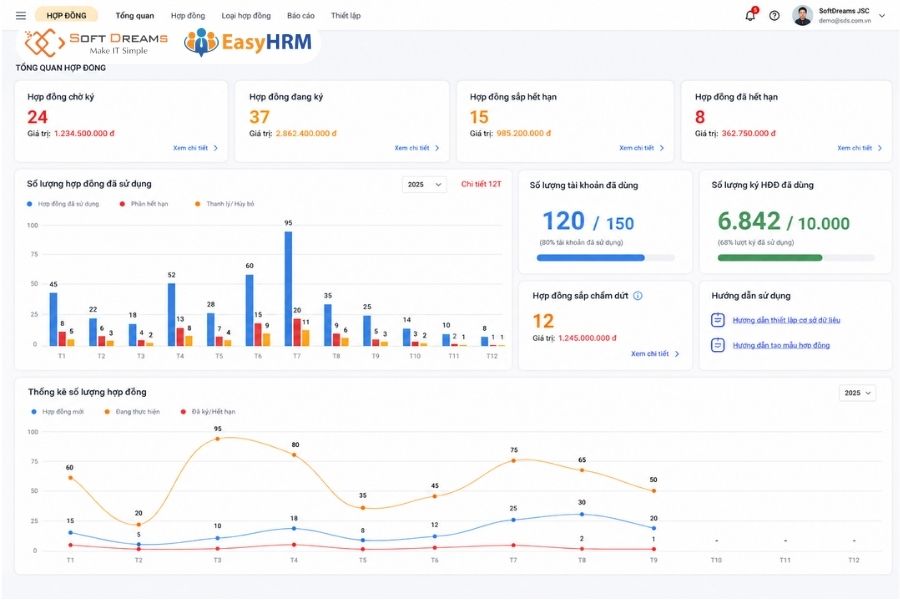Click the 6.842 signing count

click(749, 221)
